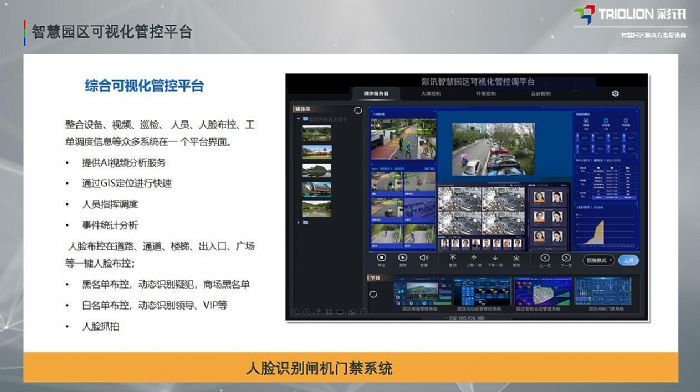This screenshot has height=392, width=700.
Task: Select first landscape thumbnail in library
Action: coord(317,133)
